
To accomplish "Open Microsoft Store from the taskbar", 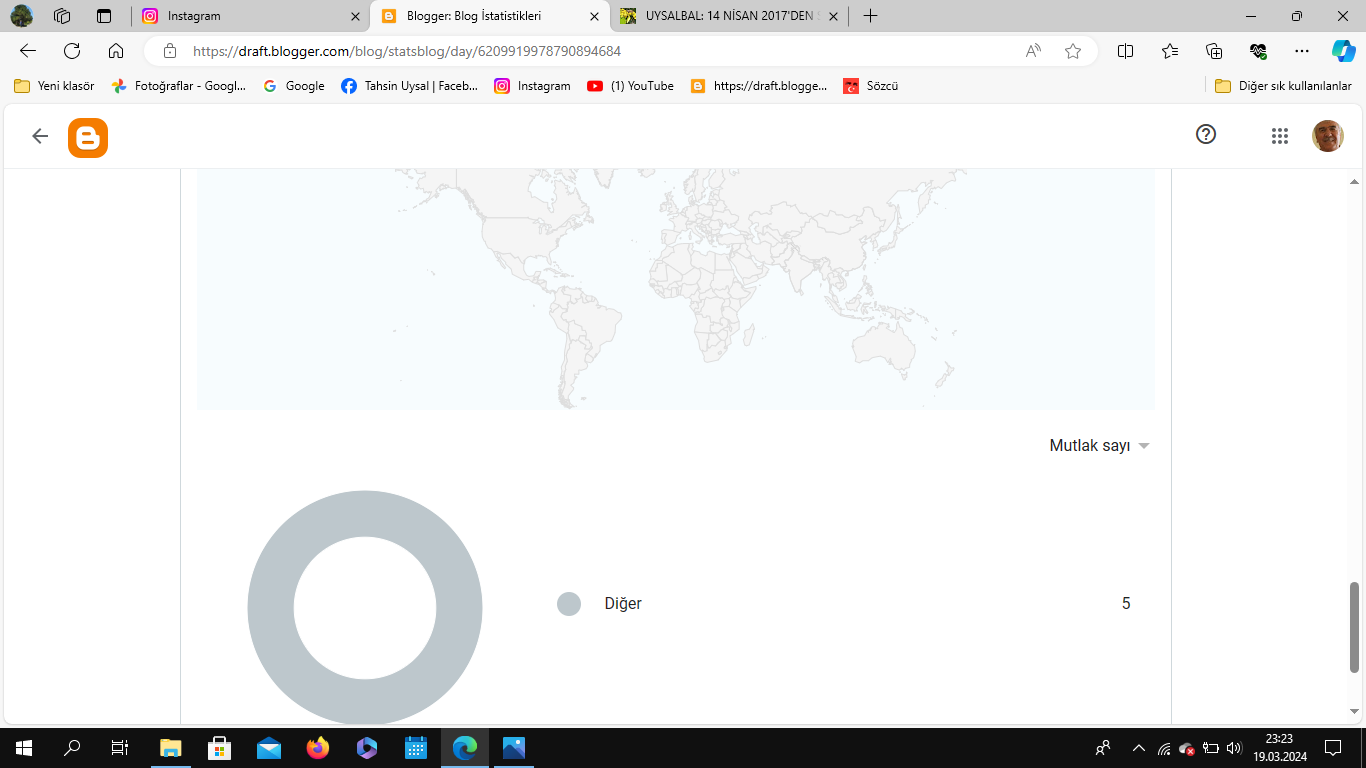I will [x=220, y=748].
